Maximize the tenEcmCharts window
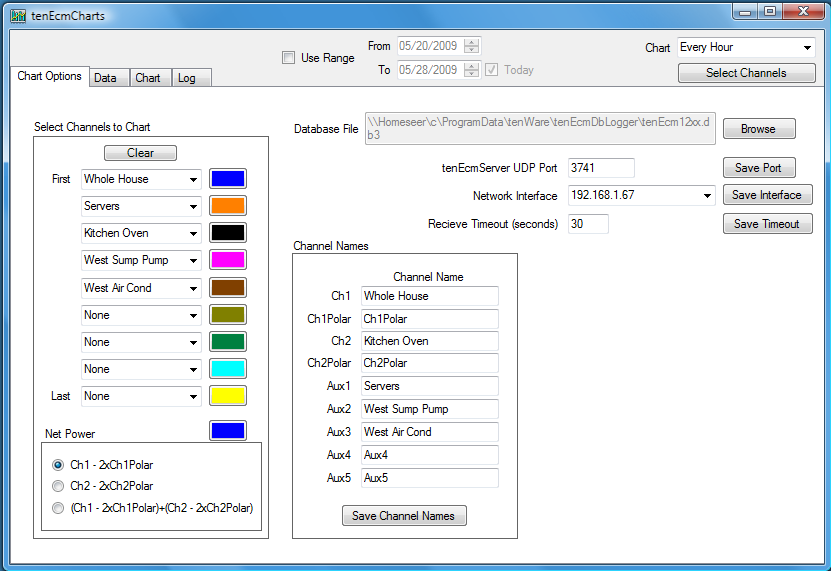The image size is (831, 571). (x=770, y=12)
